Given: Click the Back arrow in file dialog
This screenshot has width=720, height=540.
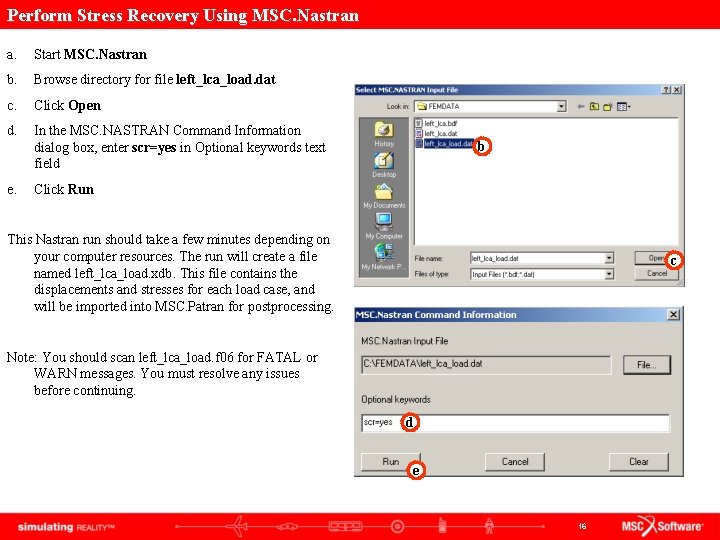Looking at the screenshot, I should coord(580,107).
